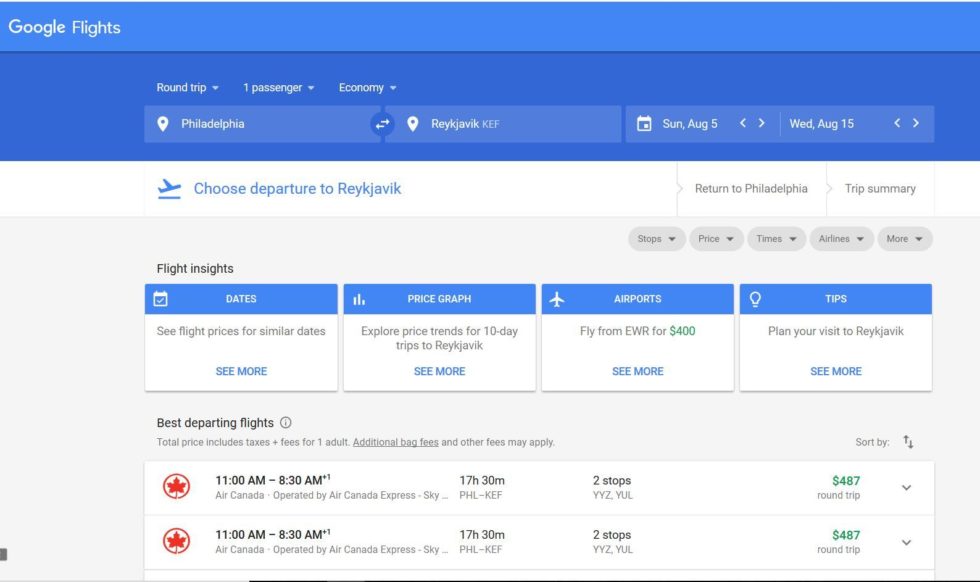Click the Tips lightbulb icon

coord(755,299)
